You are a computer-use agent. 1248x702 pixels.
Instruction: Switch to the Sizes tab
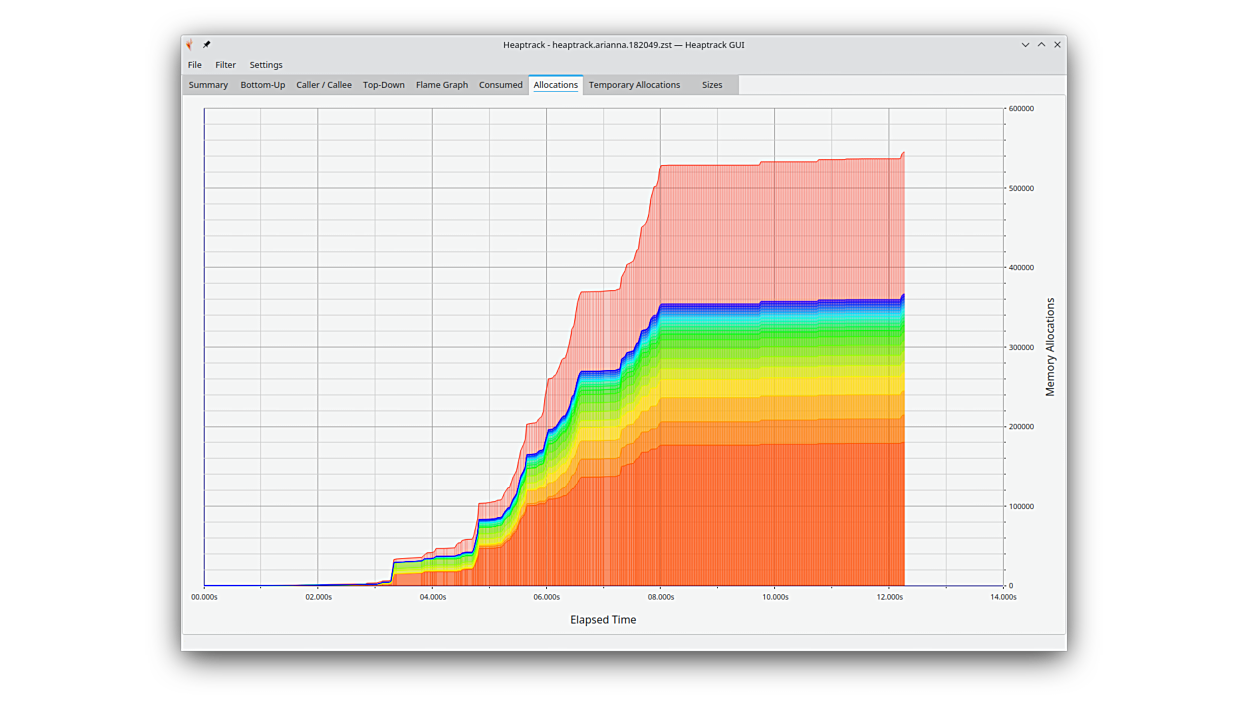click(x=711, y=85)
